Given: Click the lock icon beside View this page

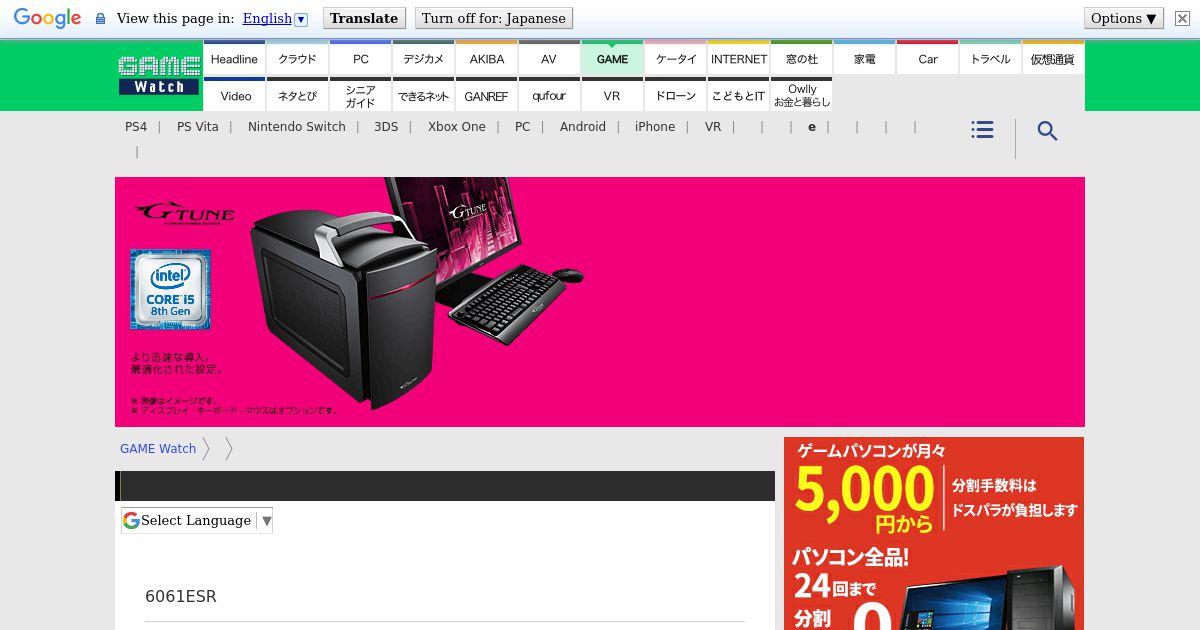Looking at the screenshot, I should pyautogui.click(x=100, y=18).
